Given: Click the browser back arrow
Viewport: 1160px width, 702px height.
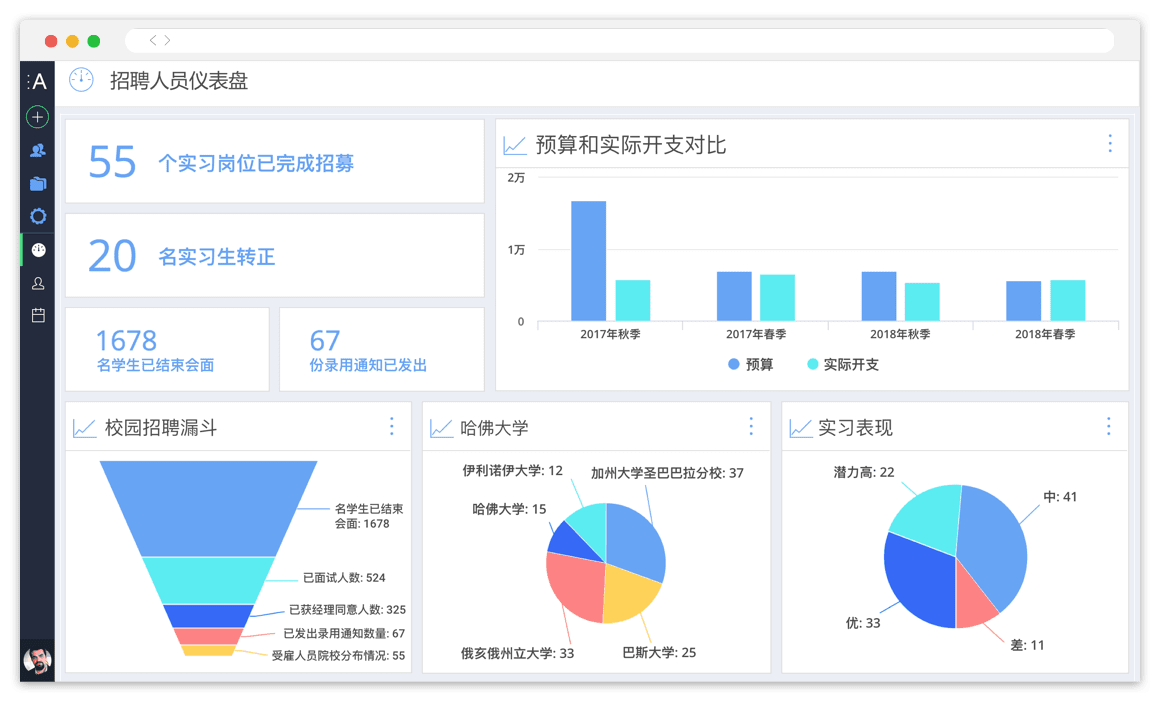Looking at the screenshot, I should 152,40.
